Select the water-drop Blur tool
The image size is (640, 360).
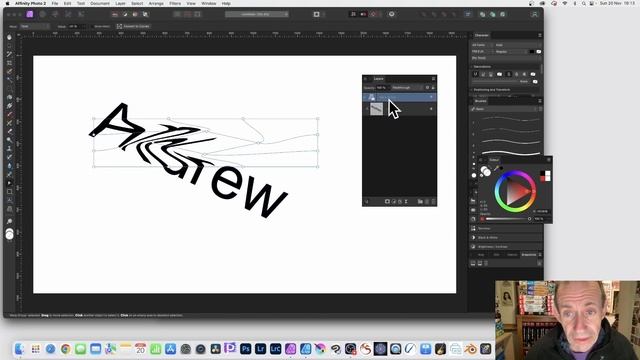9,166
